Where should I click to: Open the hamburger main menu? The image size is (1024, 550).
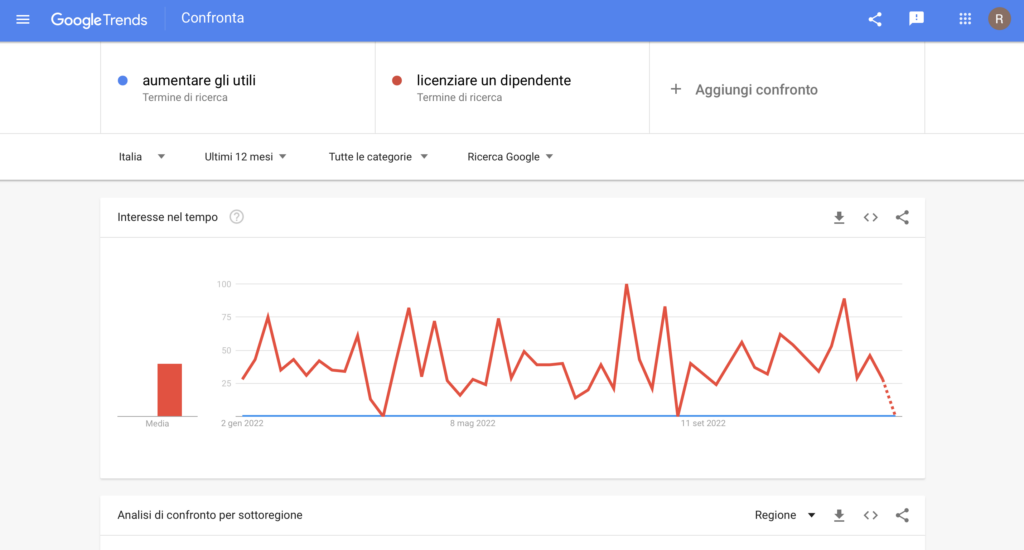23,19
